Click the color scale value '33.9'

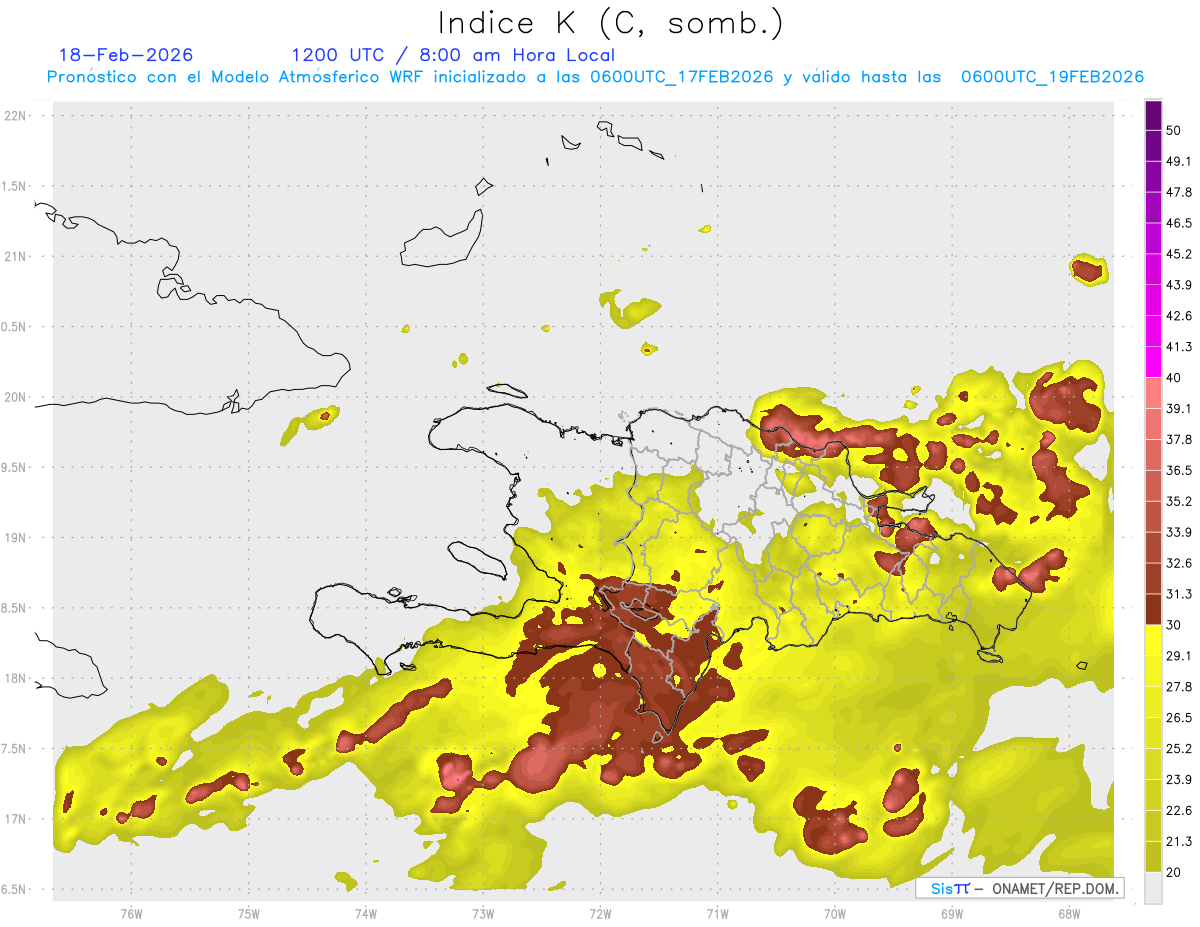(x=1178, y=532)
